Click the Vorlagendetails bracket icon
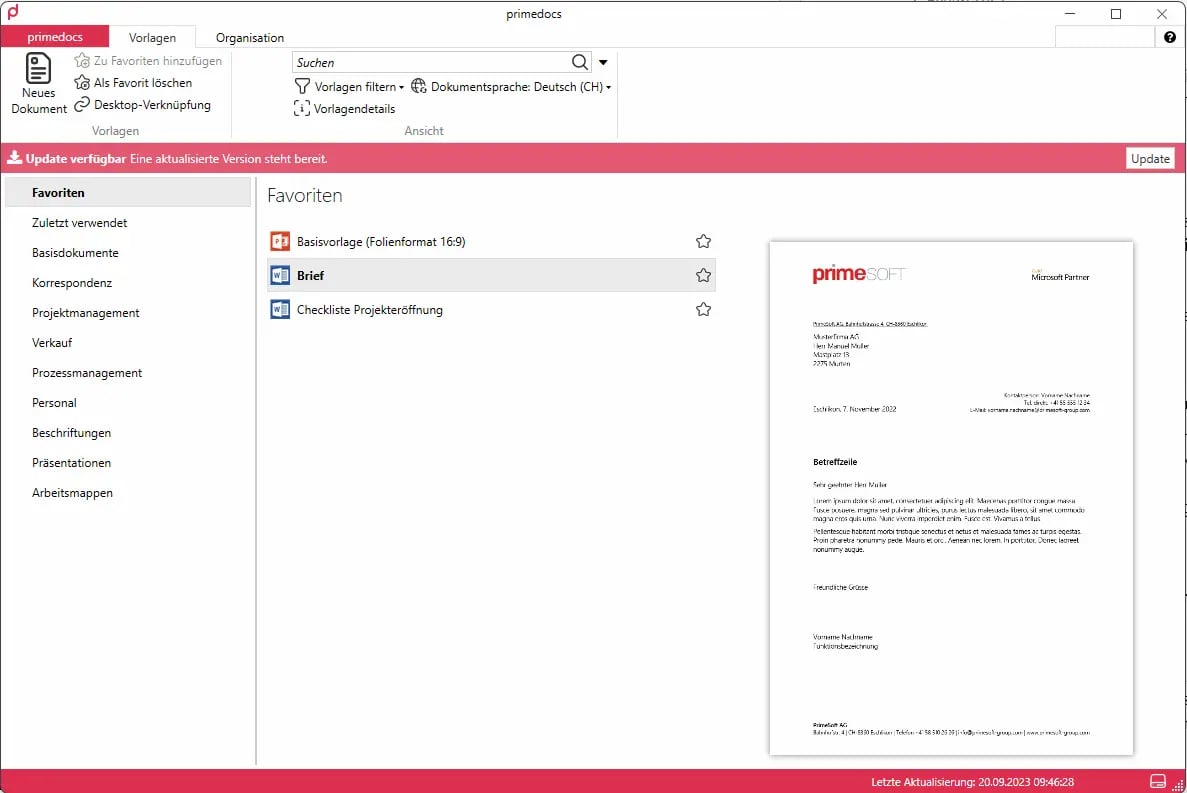Viewport: 1187px width, 793px height. (301, 108)
